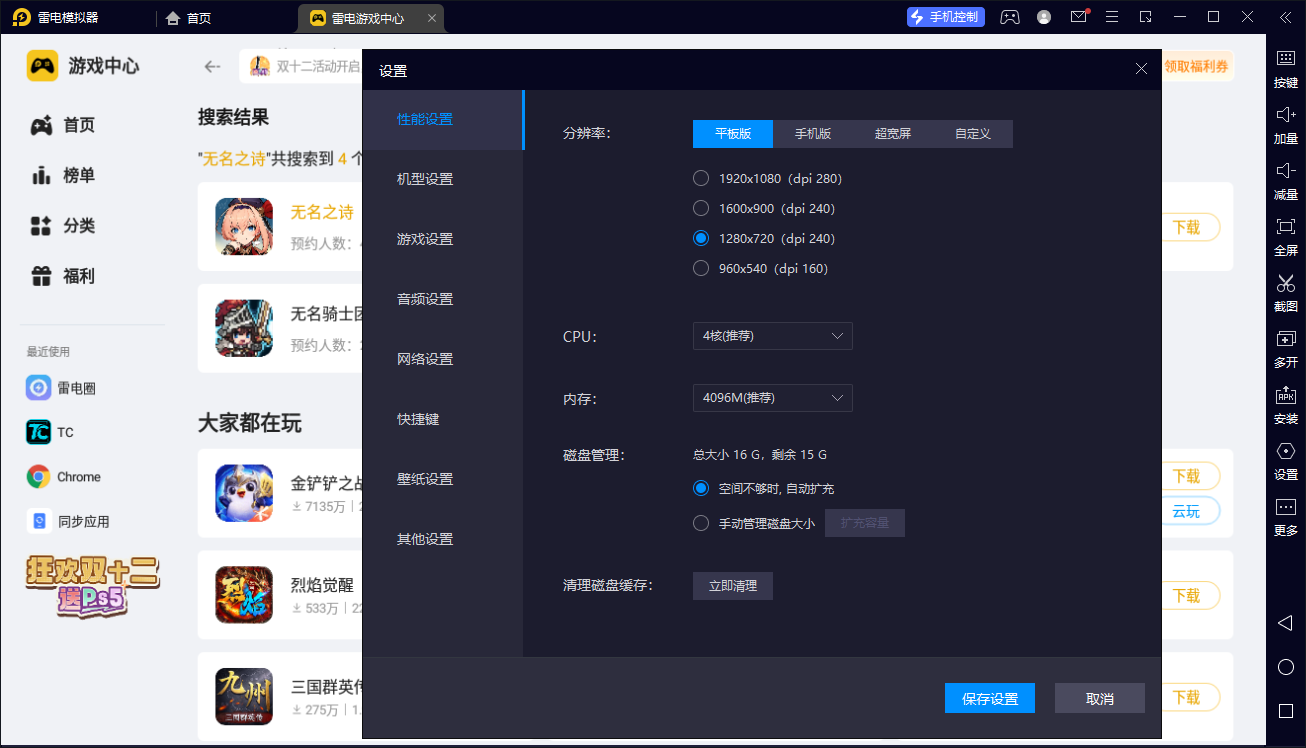The height and width of the screenshot is (748, 1306).
Task: Open the 多开 multi-instance icon
Action: point(1285,340)
